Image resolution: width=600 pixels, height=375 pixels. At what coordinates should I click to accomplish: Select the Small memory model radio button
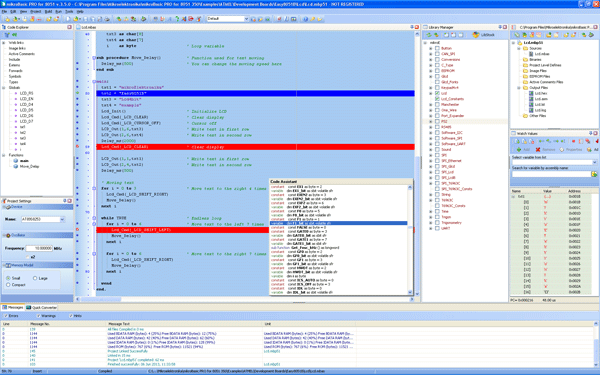[8, 278]
